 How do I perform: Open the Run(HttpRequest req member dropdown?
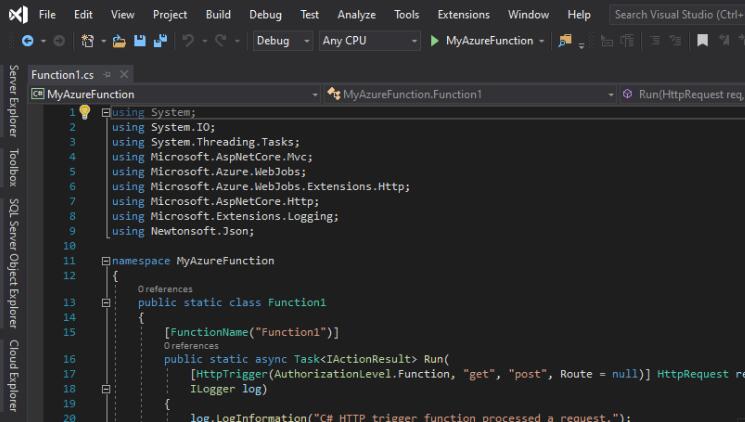[683, 95]
